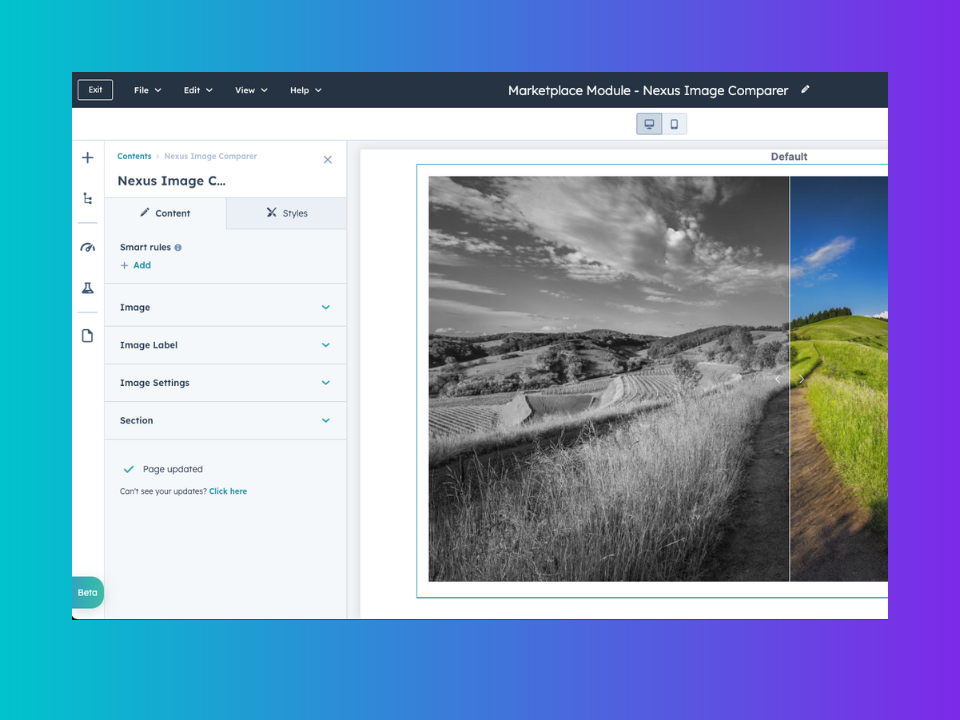960x720 pixels.
Task: Switch to the Styles tab
Action: (x=287, y=213)
